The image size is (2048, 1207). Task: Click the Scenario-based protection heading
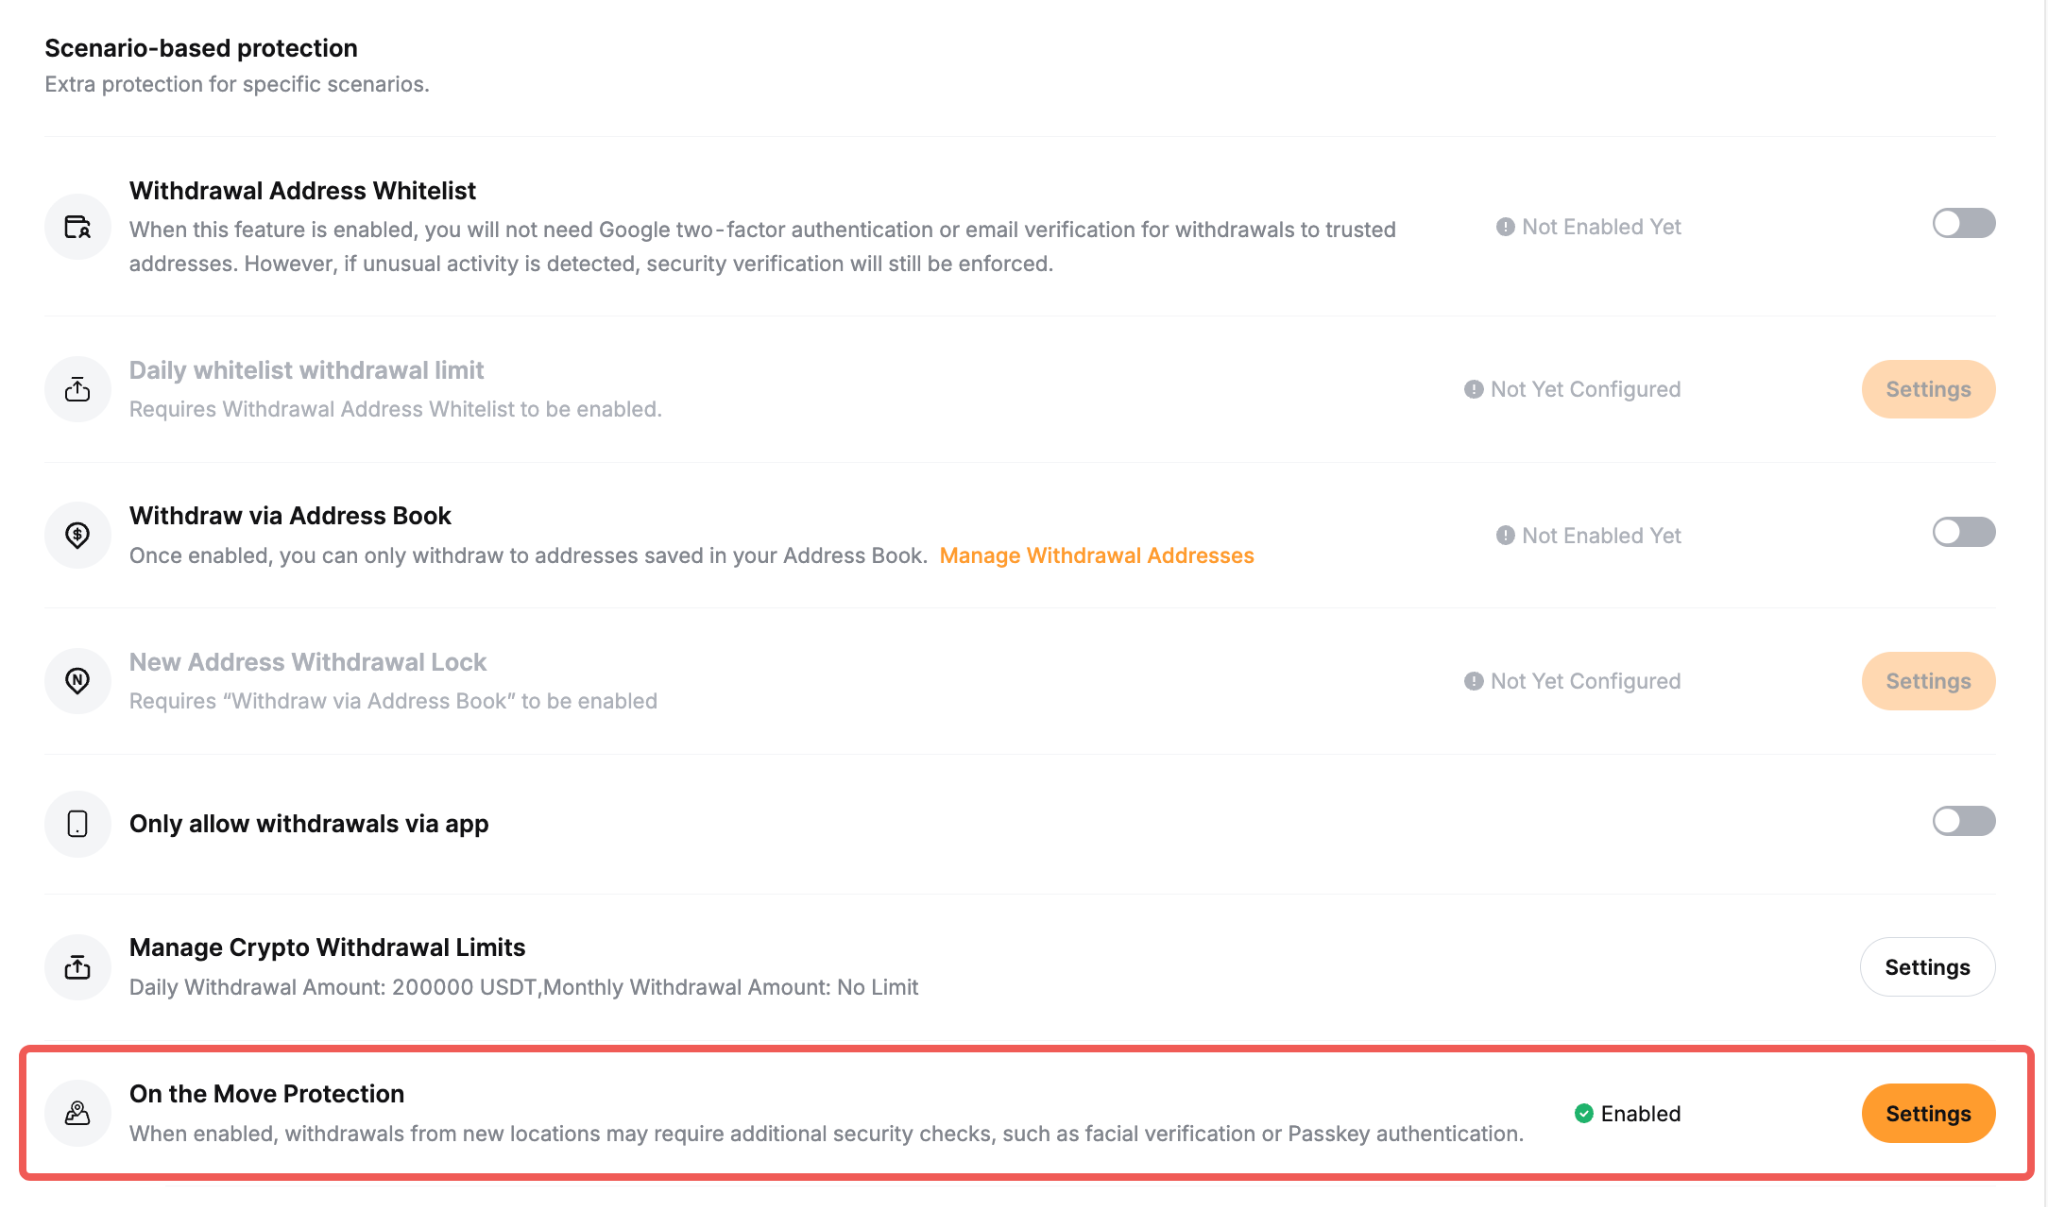(201, 48)
